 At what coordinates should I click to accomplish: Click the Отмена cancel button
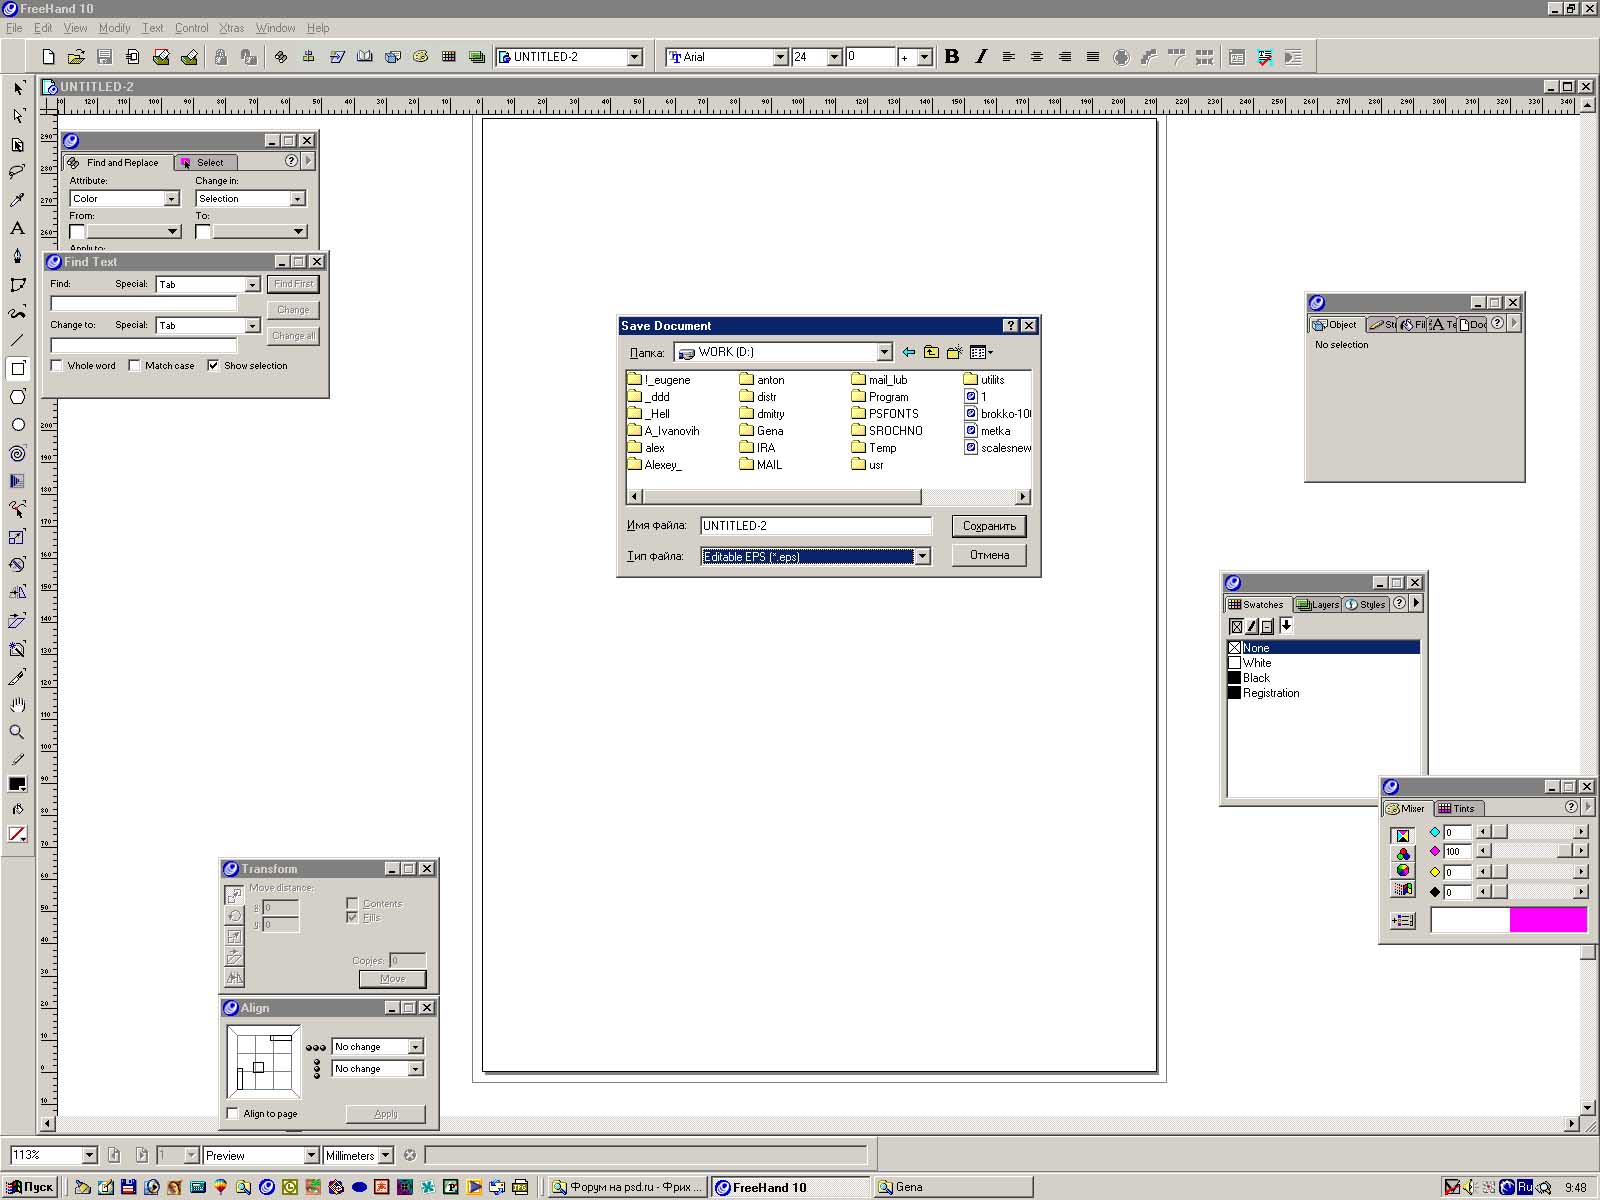pos(989,555)
